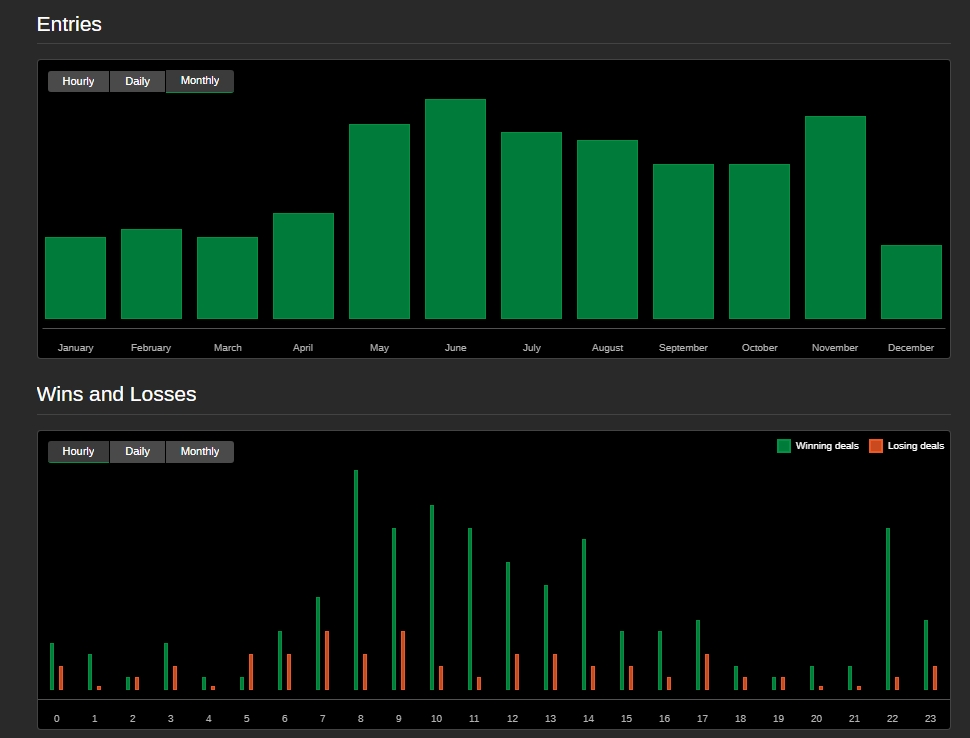The width and height of the screenshot is (970, 738).
Task: Click the January bar in Entries chart
Action: click(75, 278)
